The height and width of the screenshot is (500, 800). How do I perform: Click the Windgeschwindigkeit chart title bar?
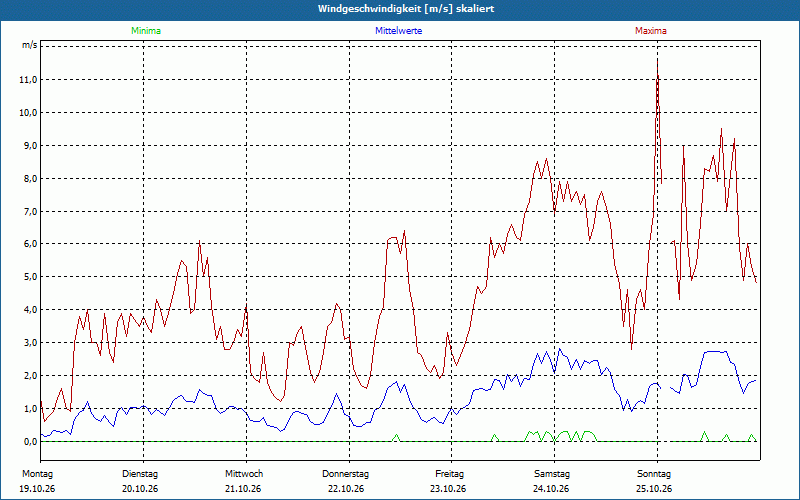coord(400,9)
